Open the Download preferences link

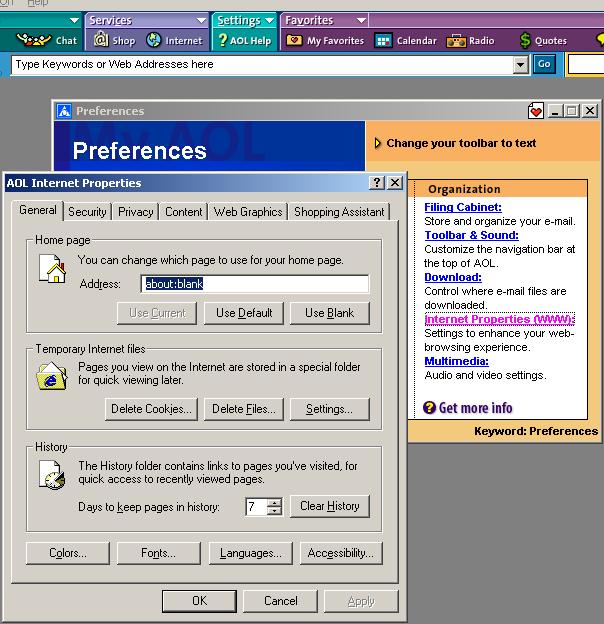(x=453, y=277)
